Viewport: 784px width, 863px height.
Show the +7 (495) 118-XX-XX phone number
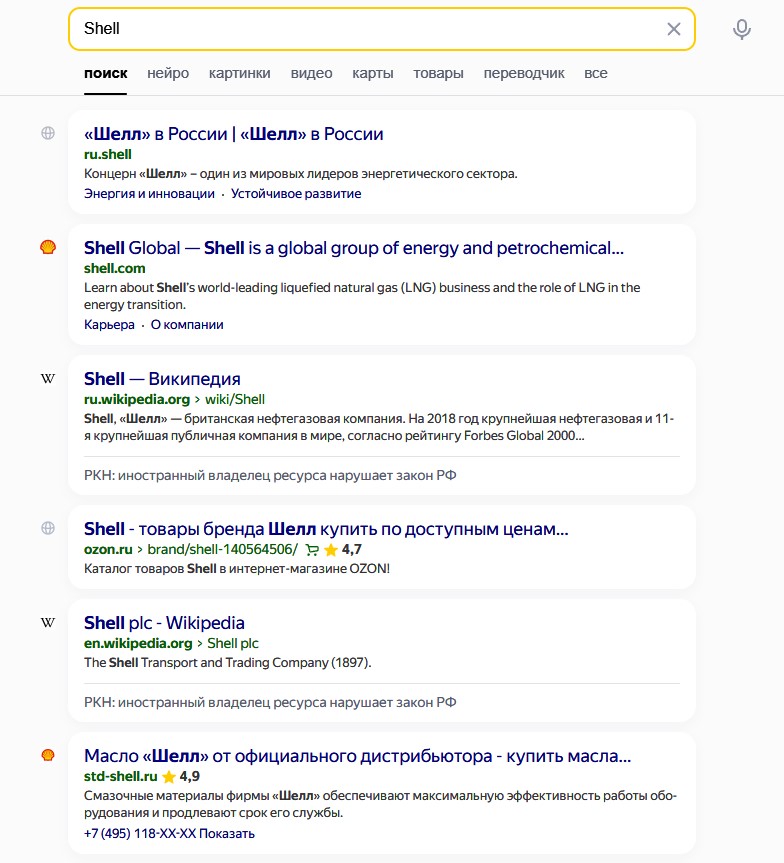click(x=169, y=833)
